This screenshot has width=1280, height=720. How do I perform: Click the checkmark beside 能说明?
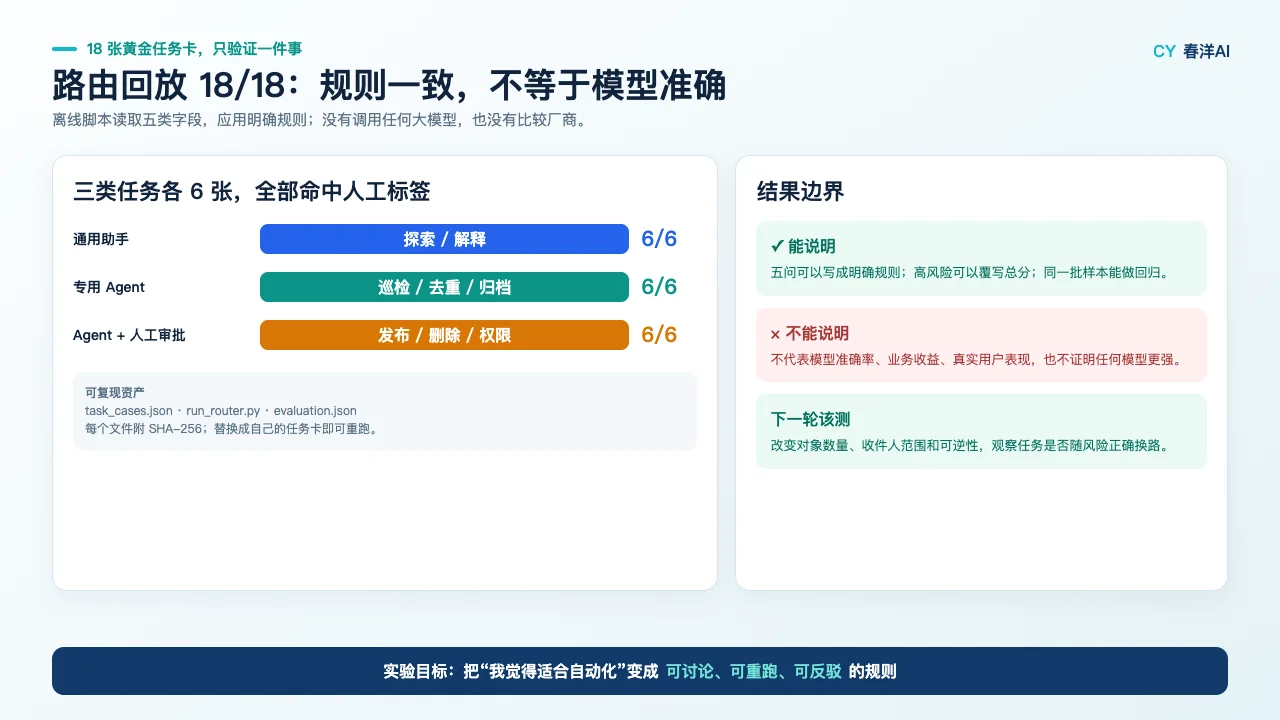[x=777, y=246]
